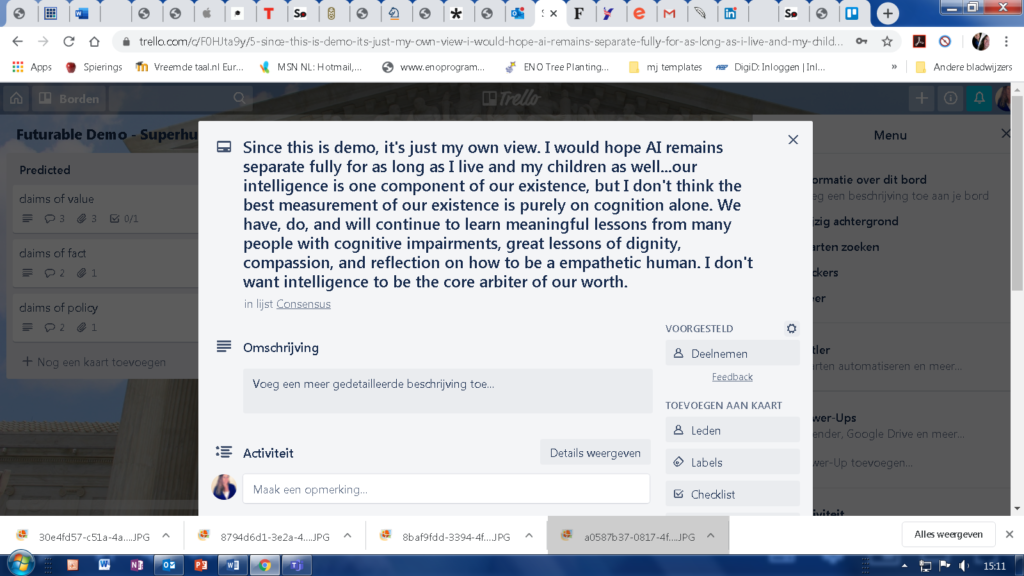Switch to the Gmail tab
Image resolution: width=1024 pixels, height=576 pixels.
click(x=669, y=13)
